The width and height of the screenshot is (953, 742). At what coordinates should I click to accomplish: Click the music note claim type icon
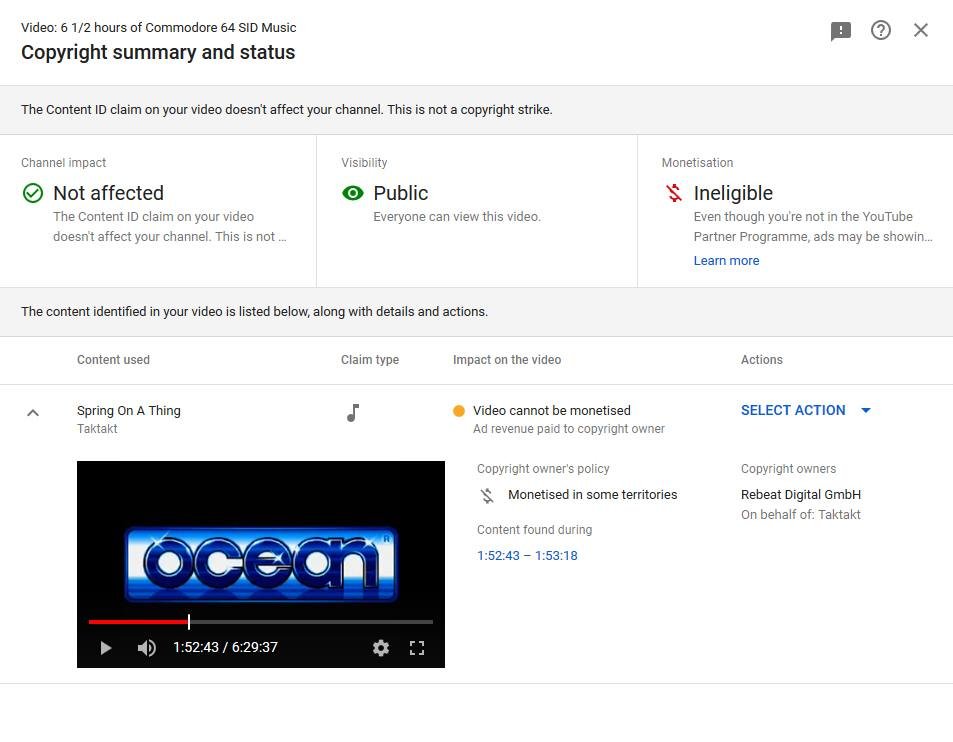353,412
